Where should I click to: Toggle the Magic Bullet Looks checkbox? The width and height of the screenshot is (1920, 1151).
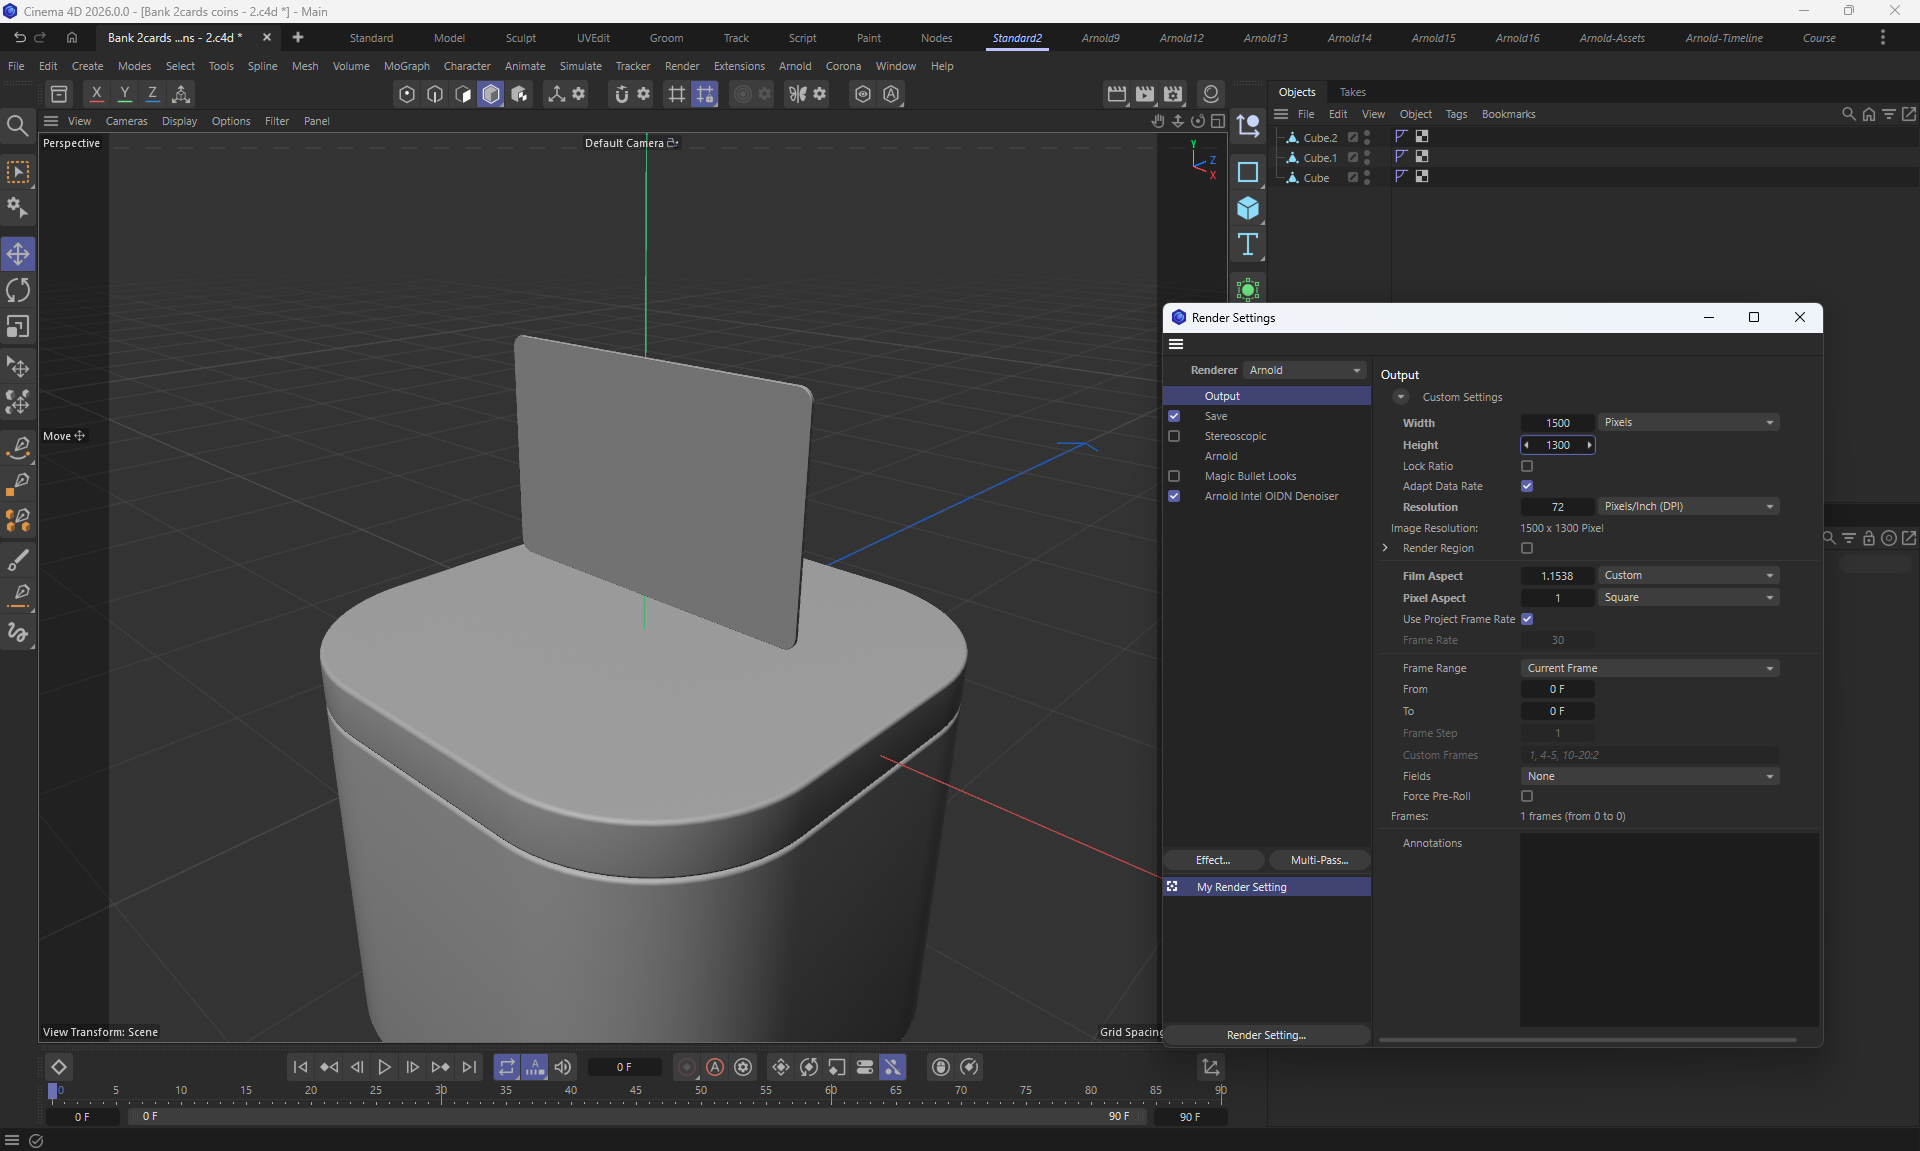[1174, 476]
